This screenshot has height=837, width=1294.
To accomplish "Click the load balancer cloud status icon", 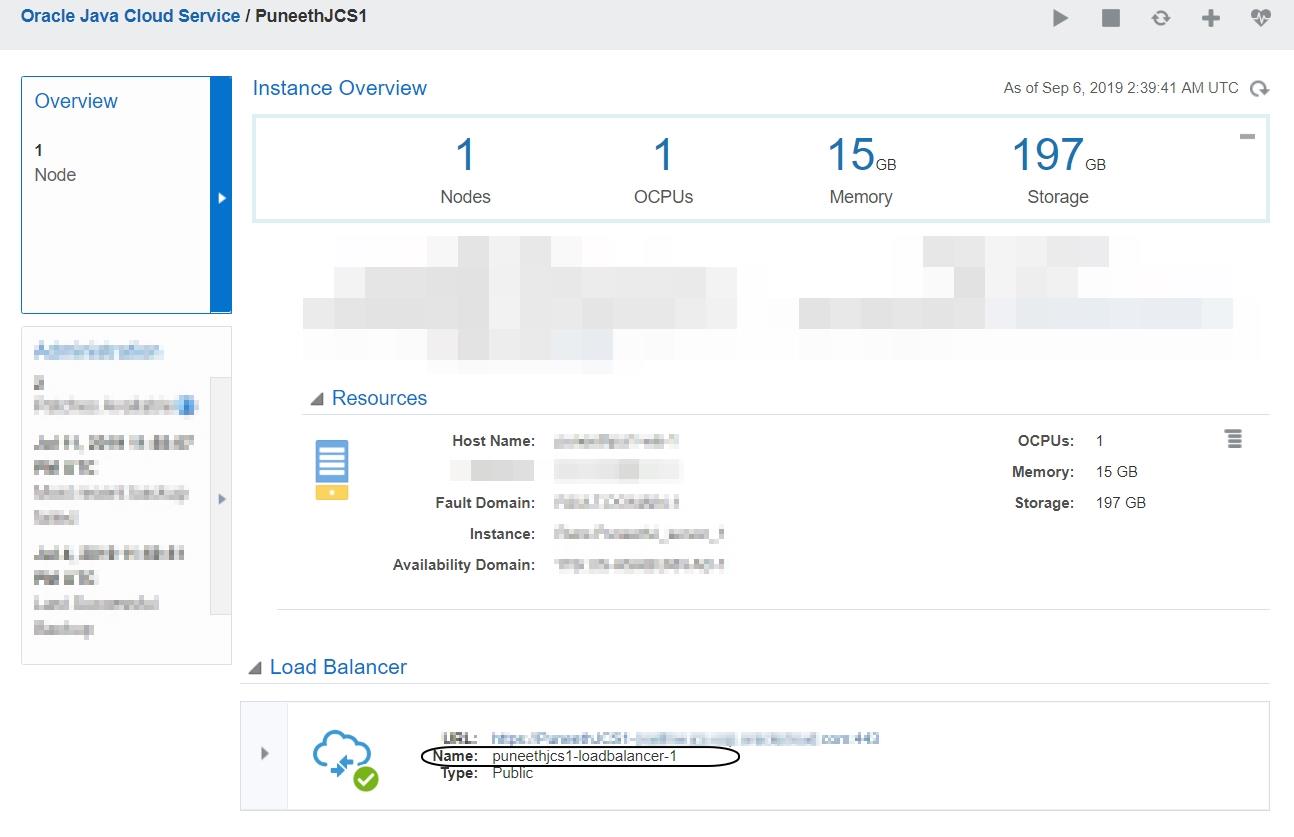I will click(346, 759).
